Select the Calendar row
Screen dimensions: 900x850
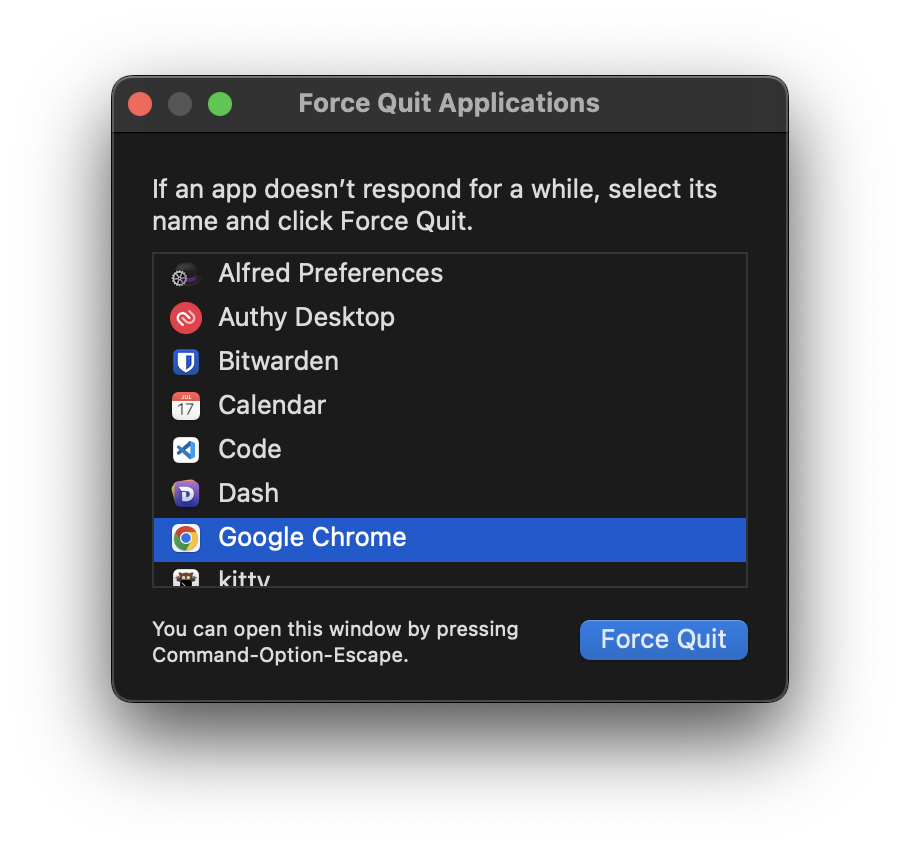450,406
